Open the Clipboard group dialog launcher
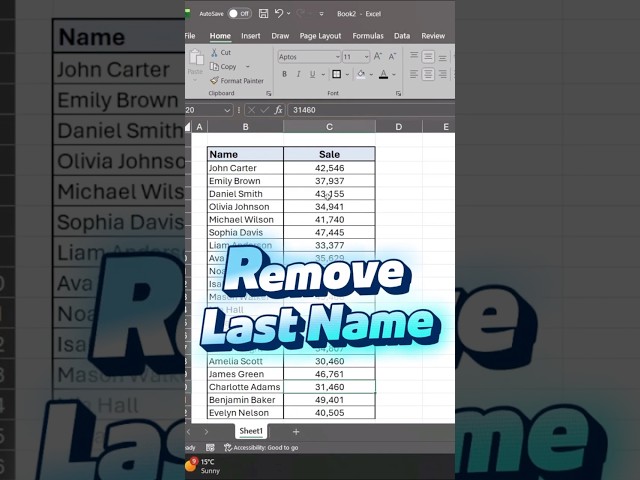 269,93
